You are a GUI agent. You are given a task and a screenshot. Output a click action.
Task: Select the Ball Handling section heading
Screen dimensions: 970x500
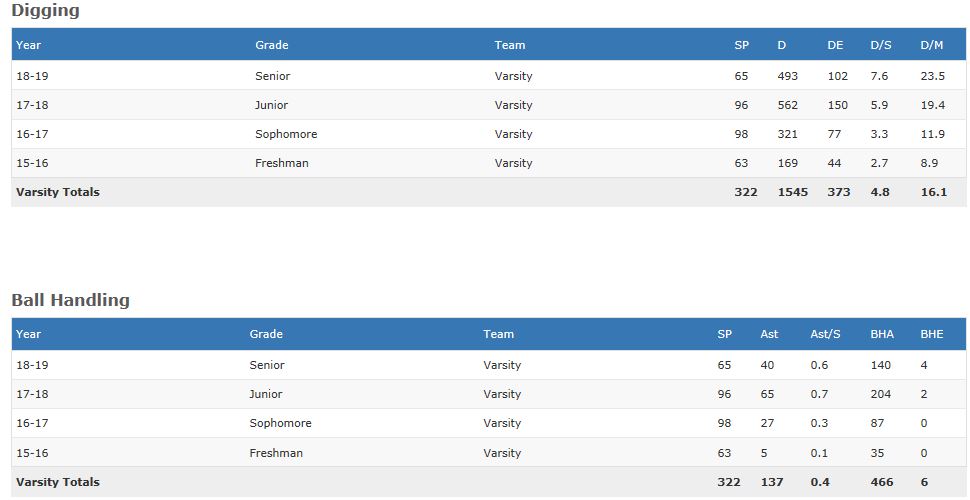70,300
